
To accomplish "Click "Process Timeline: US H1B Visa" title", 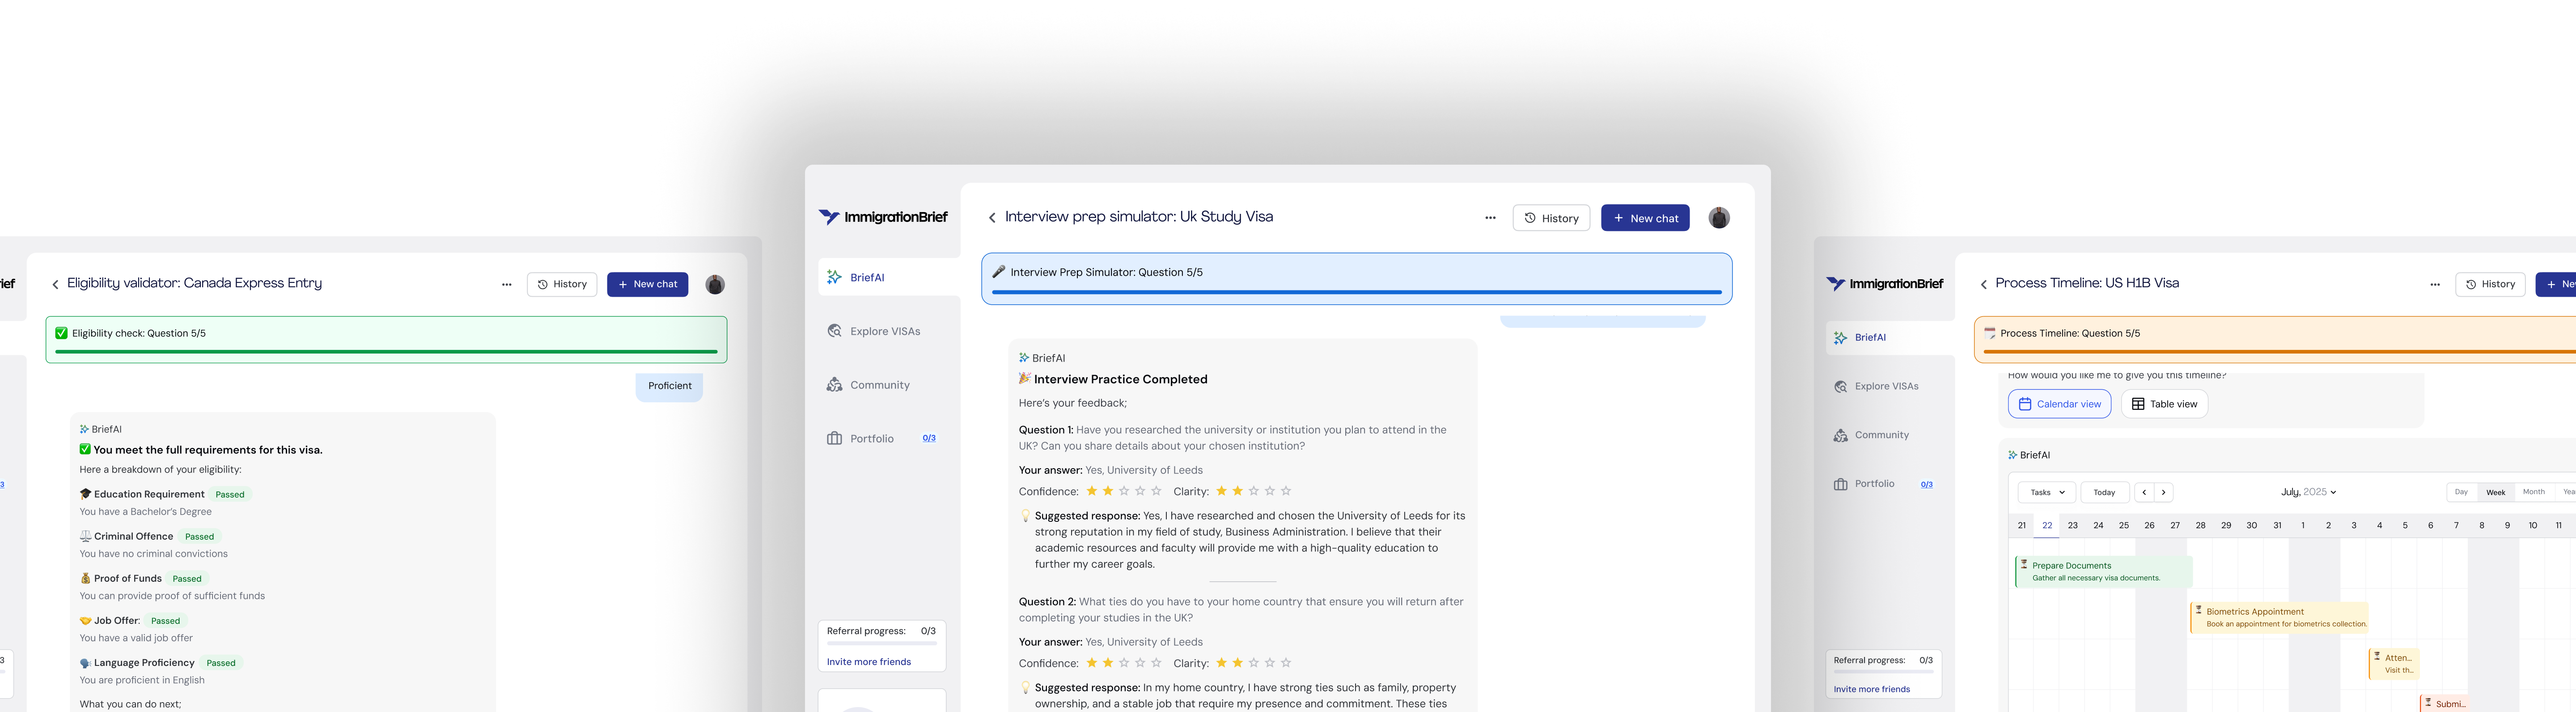I will point(2087,283).
